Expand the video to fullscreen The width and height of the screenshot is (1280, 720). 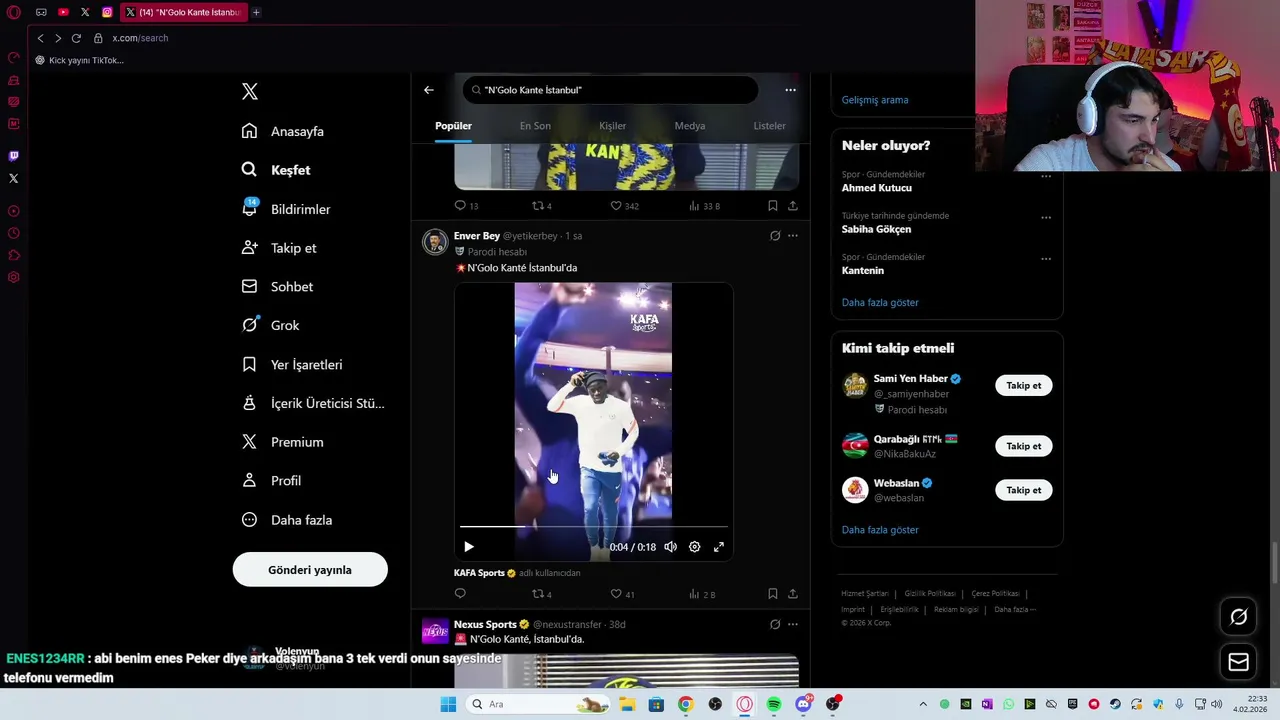pyautogui.click(x=719, y=547)
